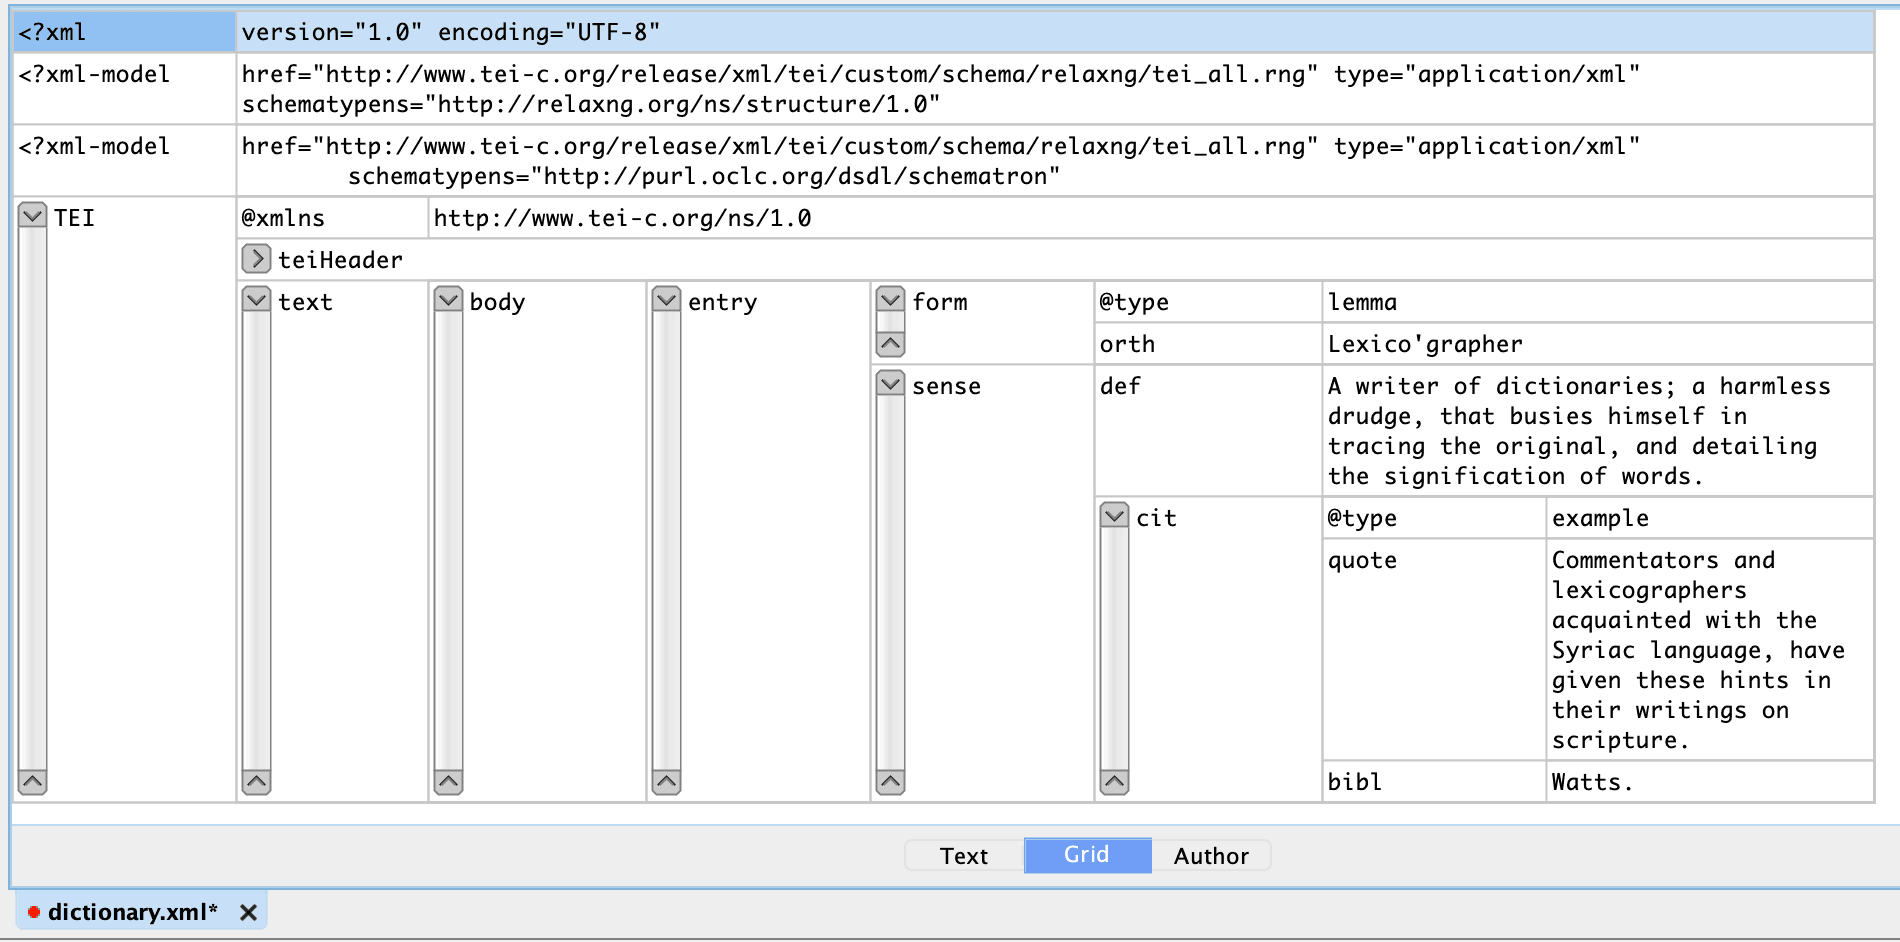Switch to the Text editing mode
This screenshot has width=1900, height=942.
click(x=963, y=856)
